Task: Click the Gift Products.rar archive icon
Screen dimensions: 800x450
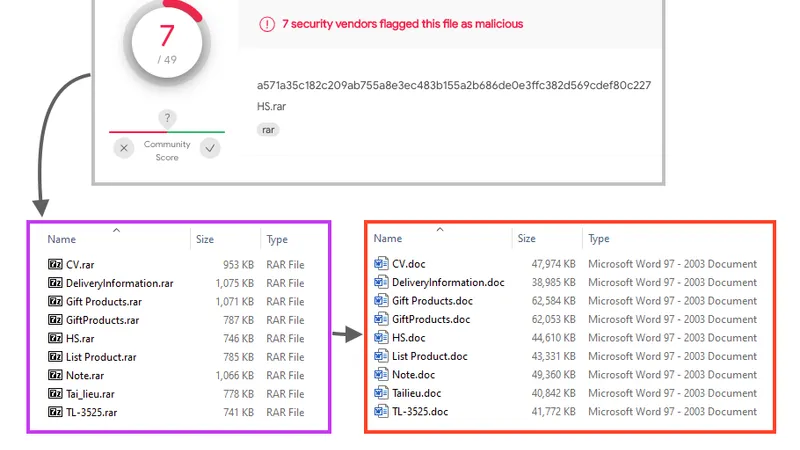Action: coord(55,301)
